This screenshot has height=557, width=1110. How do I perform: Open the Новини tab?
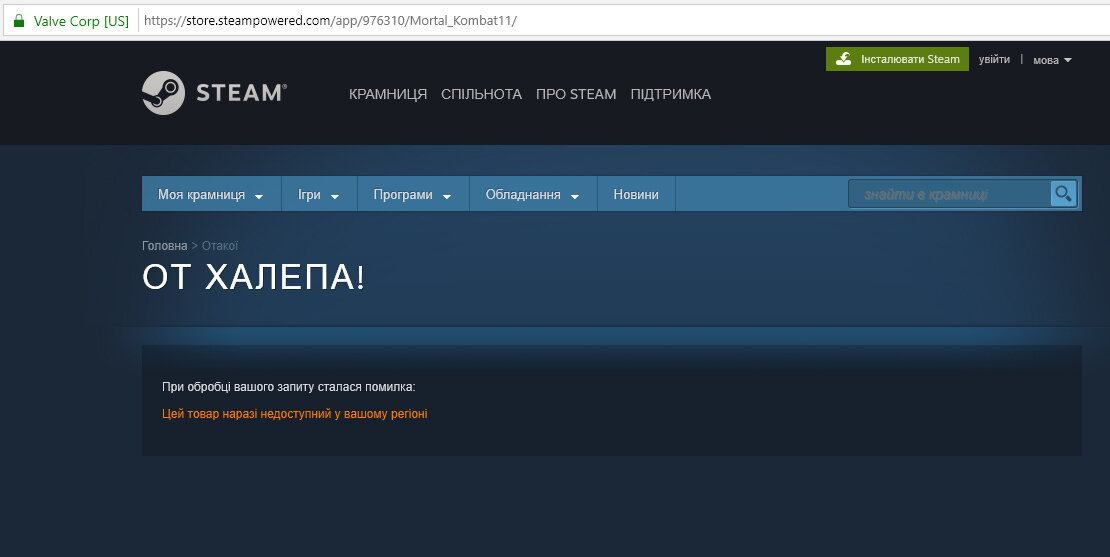click(x=636, y=195)
